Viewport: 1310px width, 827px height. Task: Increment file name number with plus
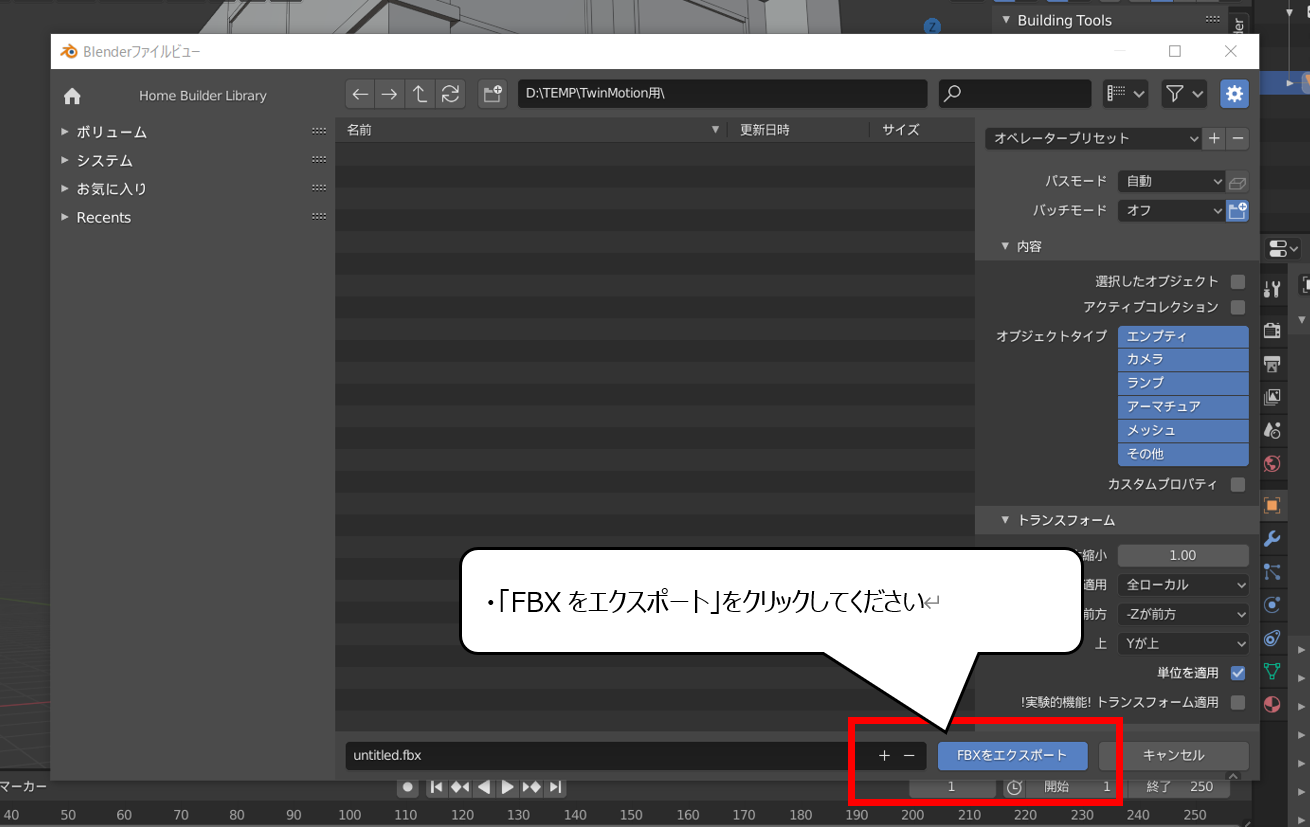[x=884, y=756]
